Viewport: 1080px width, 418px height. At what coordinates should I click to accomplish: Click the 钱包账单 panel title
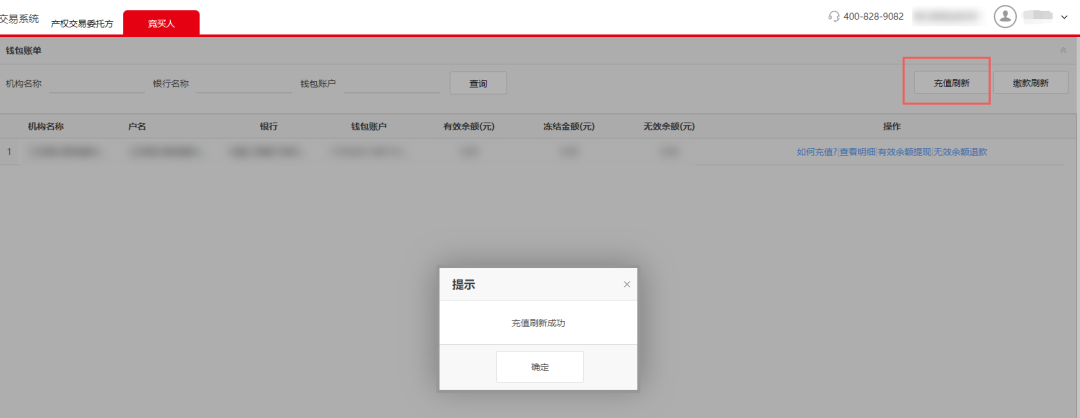23,51
